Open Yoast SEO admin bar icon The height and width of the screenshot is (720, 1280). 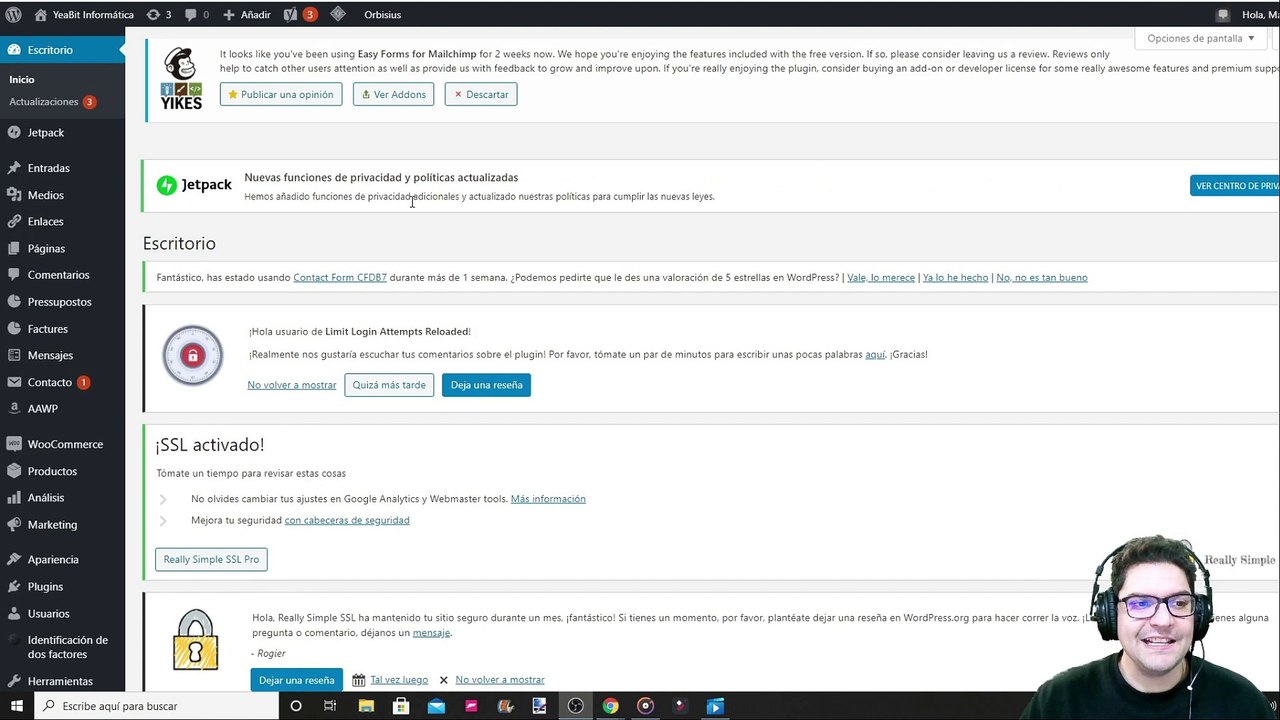(x=300, y=15)
